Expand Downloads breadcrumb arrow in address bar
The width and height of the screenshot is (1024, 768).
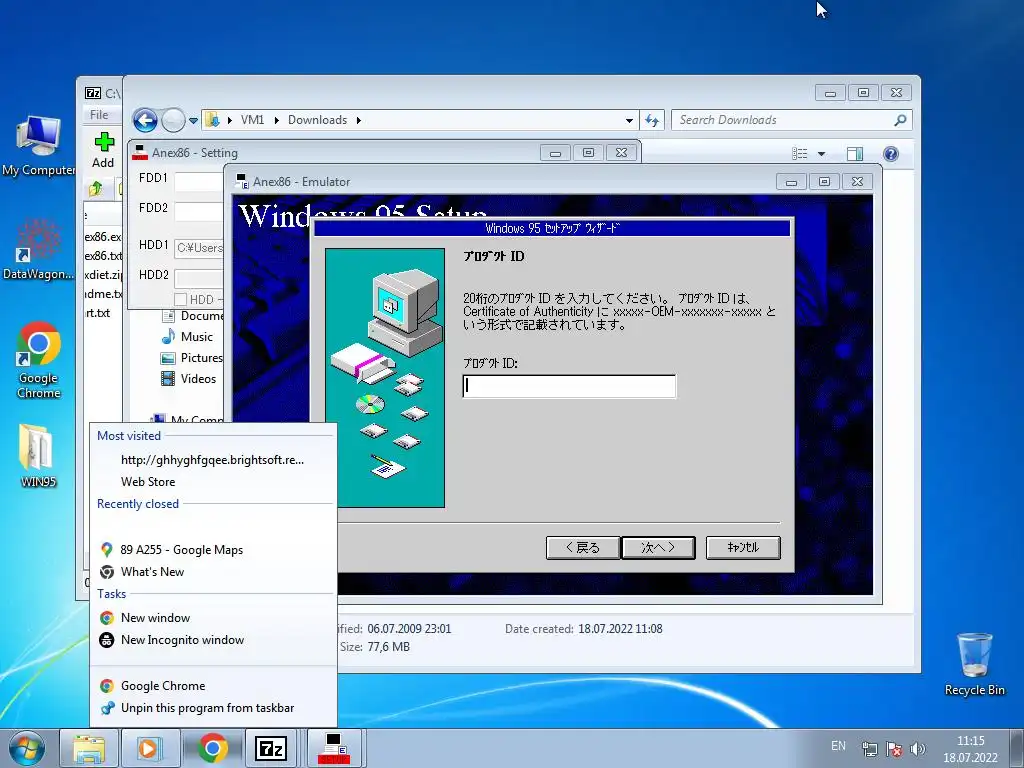point(359,120)
